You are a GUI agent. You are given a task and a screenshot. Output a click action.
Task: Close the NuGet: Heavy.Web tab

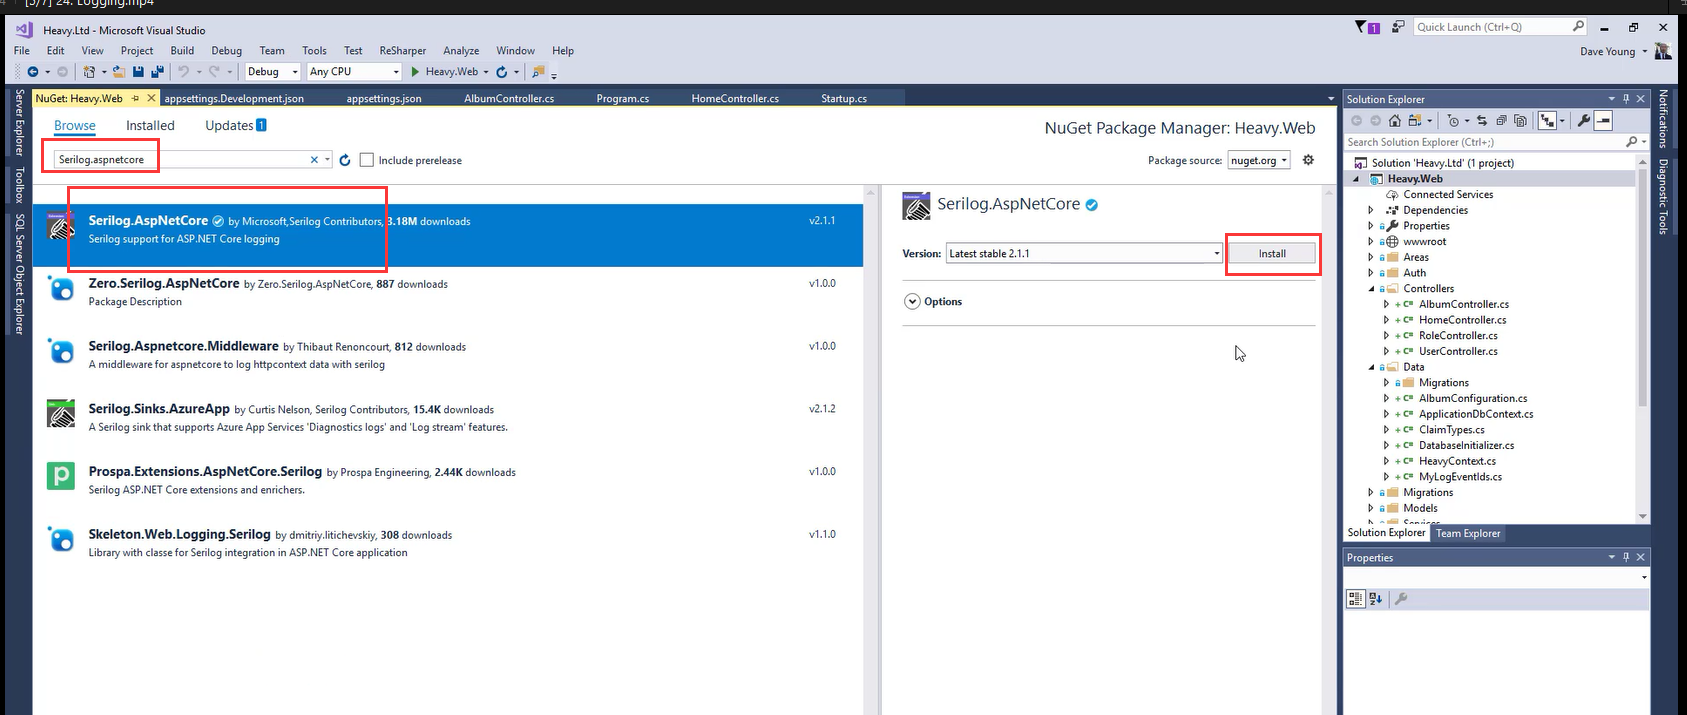click(151, 98)
